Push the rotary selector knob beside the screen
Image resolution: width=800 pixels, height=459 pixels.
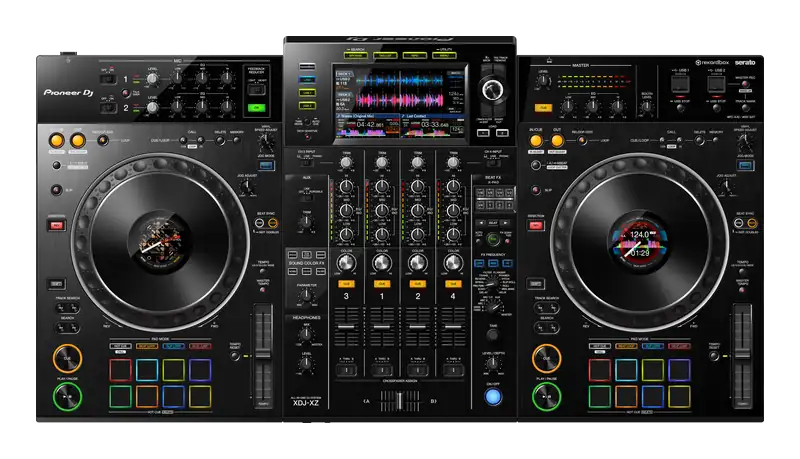(x=492, y=90)
